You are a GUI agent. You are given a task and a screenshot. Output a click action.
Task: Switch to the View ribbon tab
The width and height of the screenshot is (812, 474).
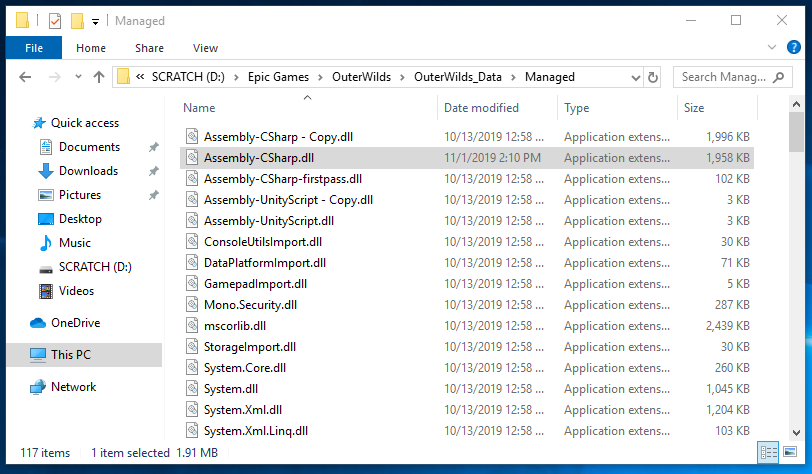(x=205, y=47)
